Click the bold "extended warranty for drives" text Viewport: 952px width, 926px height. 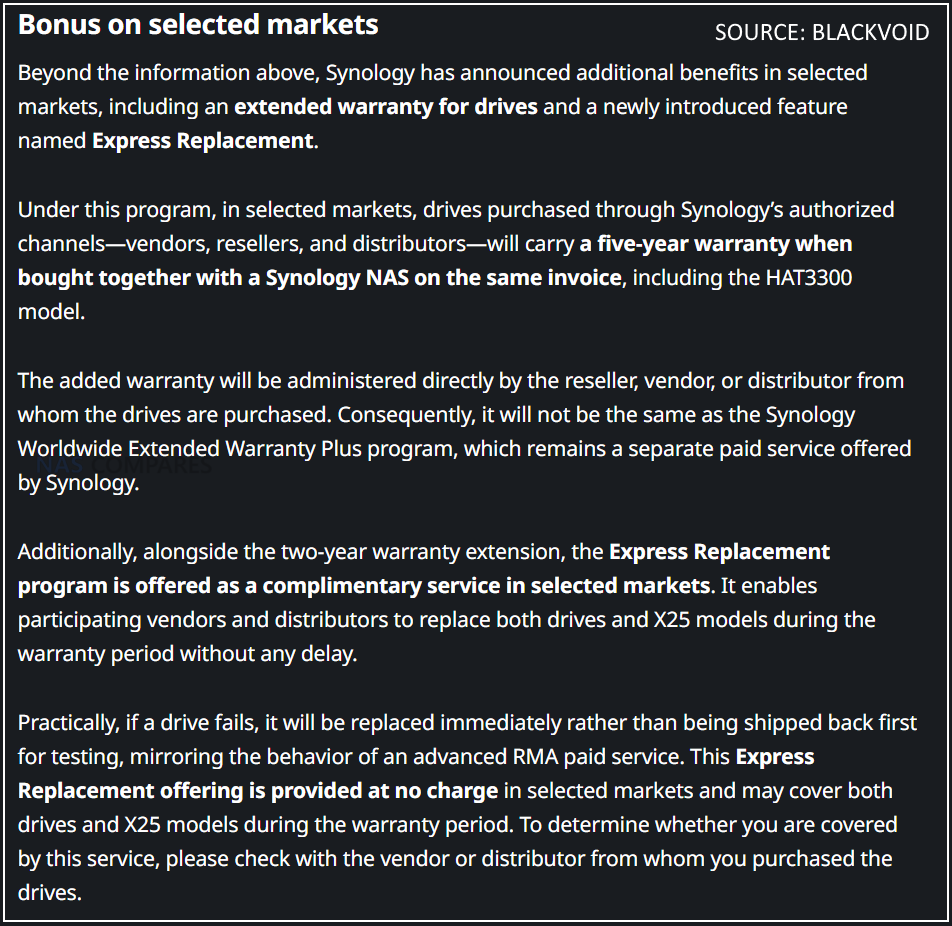tap(386, 106)
